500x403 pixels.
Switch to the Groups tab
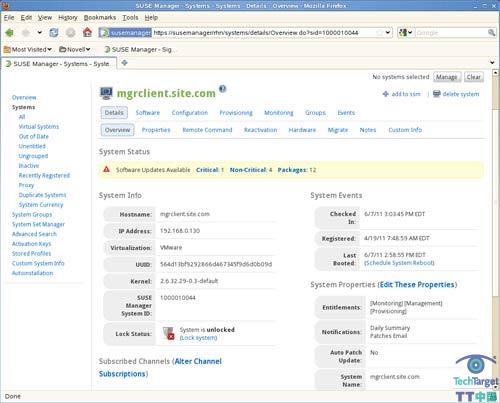[315, 113]
